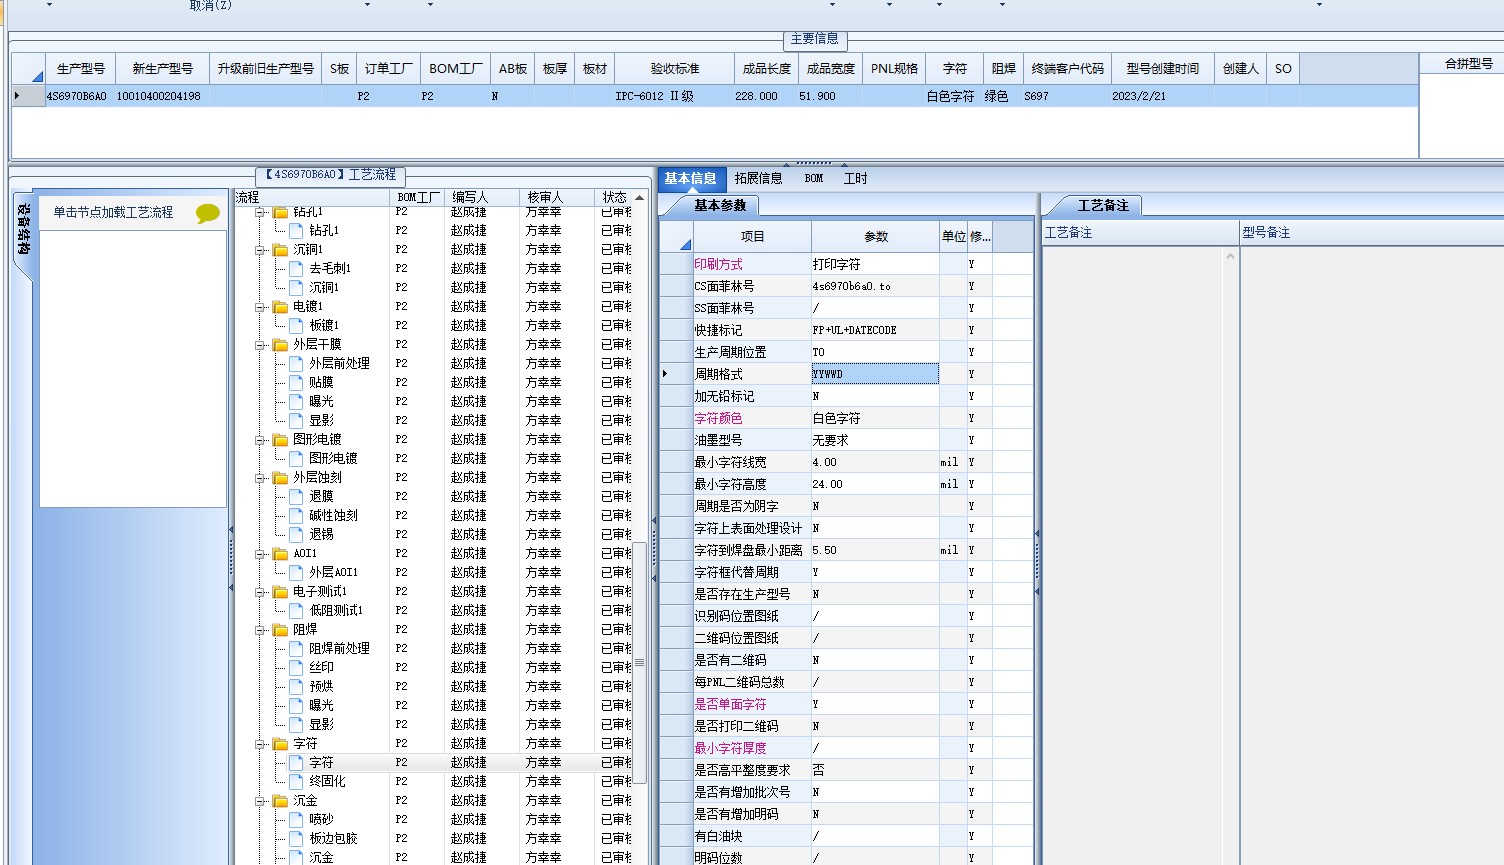This screenshot has width=1504, height=865.
Task: Click the document icon beside 丝印
Action: [x=296, y=667]
